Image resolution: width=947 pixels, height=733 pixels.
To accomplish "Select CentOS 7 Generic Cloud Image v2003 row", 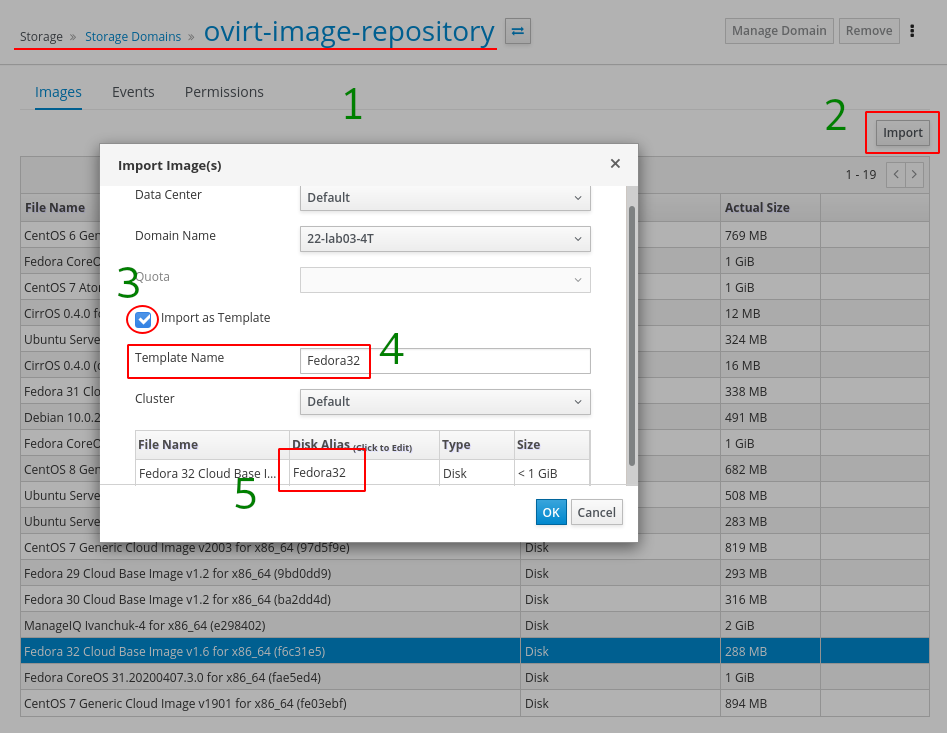I will tap(475, 548).
